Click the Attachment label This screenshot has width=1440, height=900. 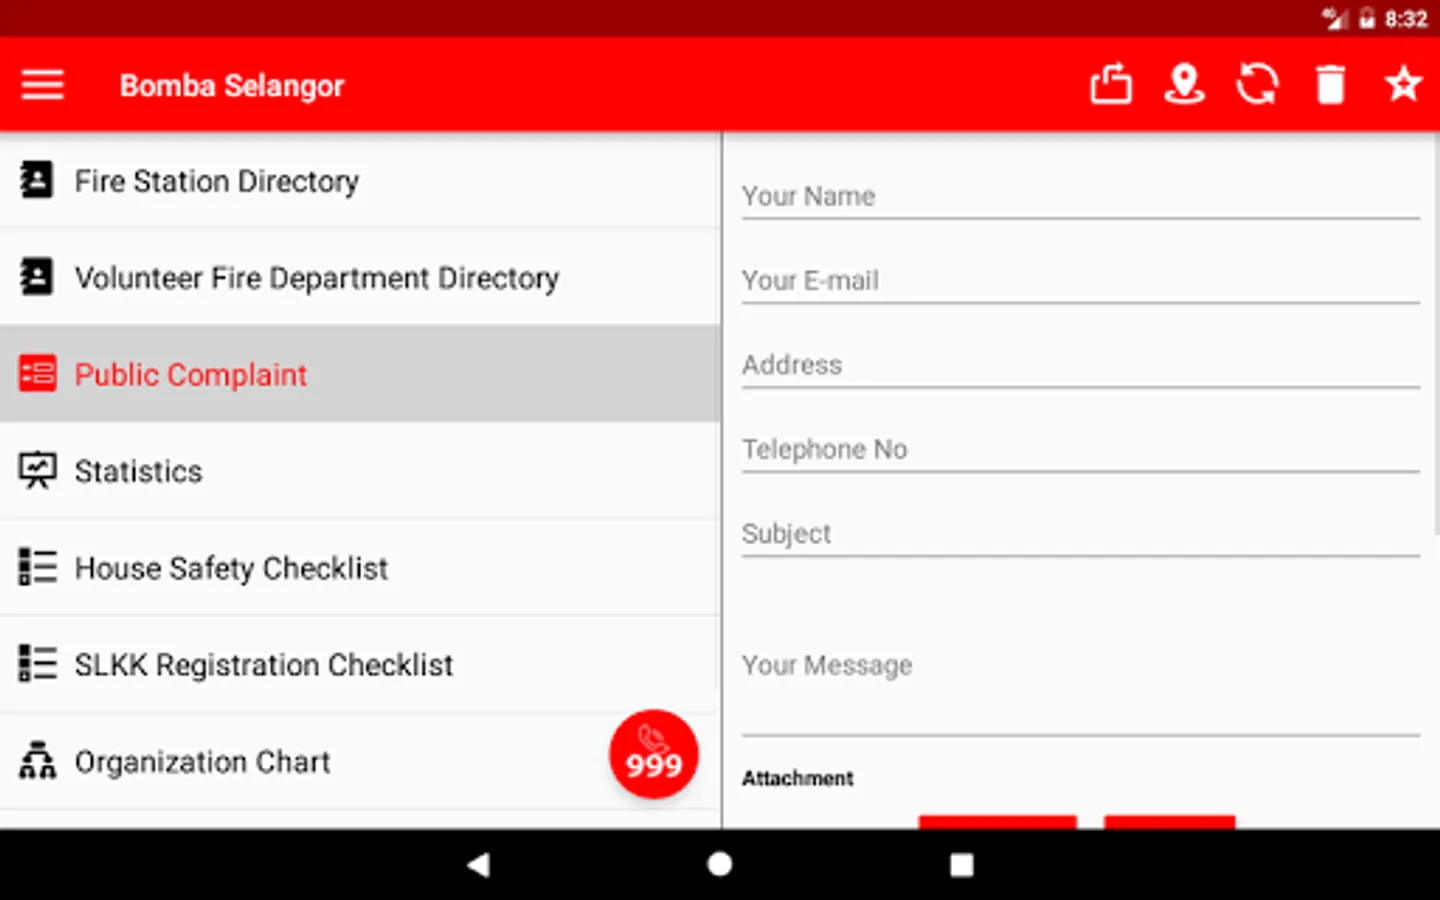[x=797, y=778]
